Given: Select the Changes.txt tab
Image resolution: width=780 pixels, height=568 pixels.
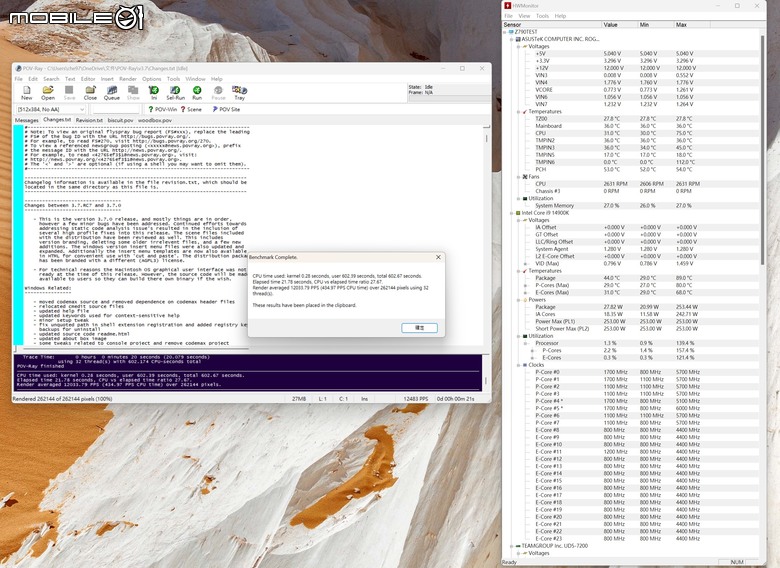Looking at the screenshot, I should coord(57,120).
